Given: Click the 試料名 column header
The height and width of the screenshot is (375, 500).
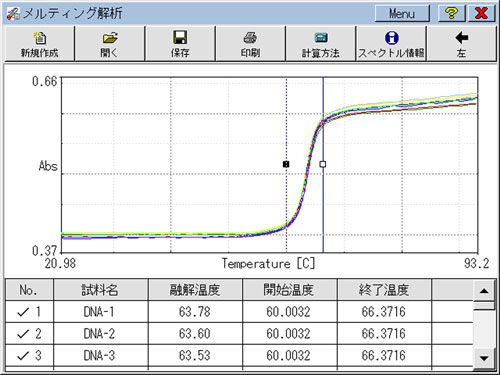Looking at the screenshot, I should click(x=101, y=290).
